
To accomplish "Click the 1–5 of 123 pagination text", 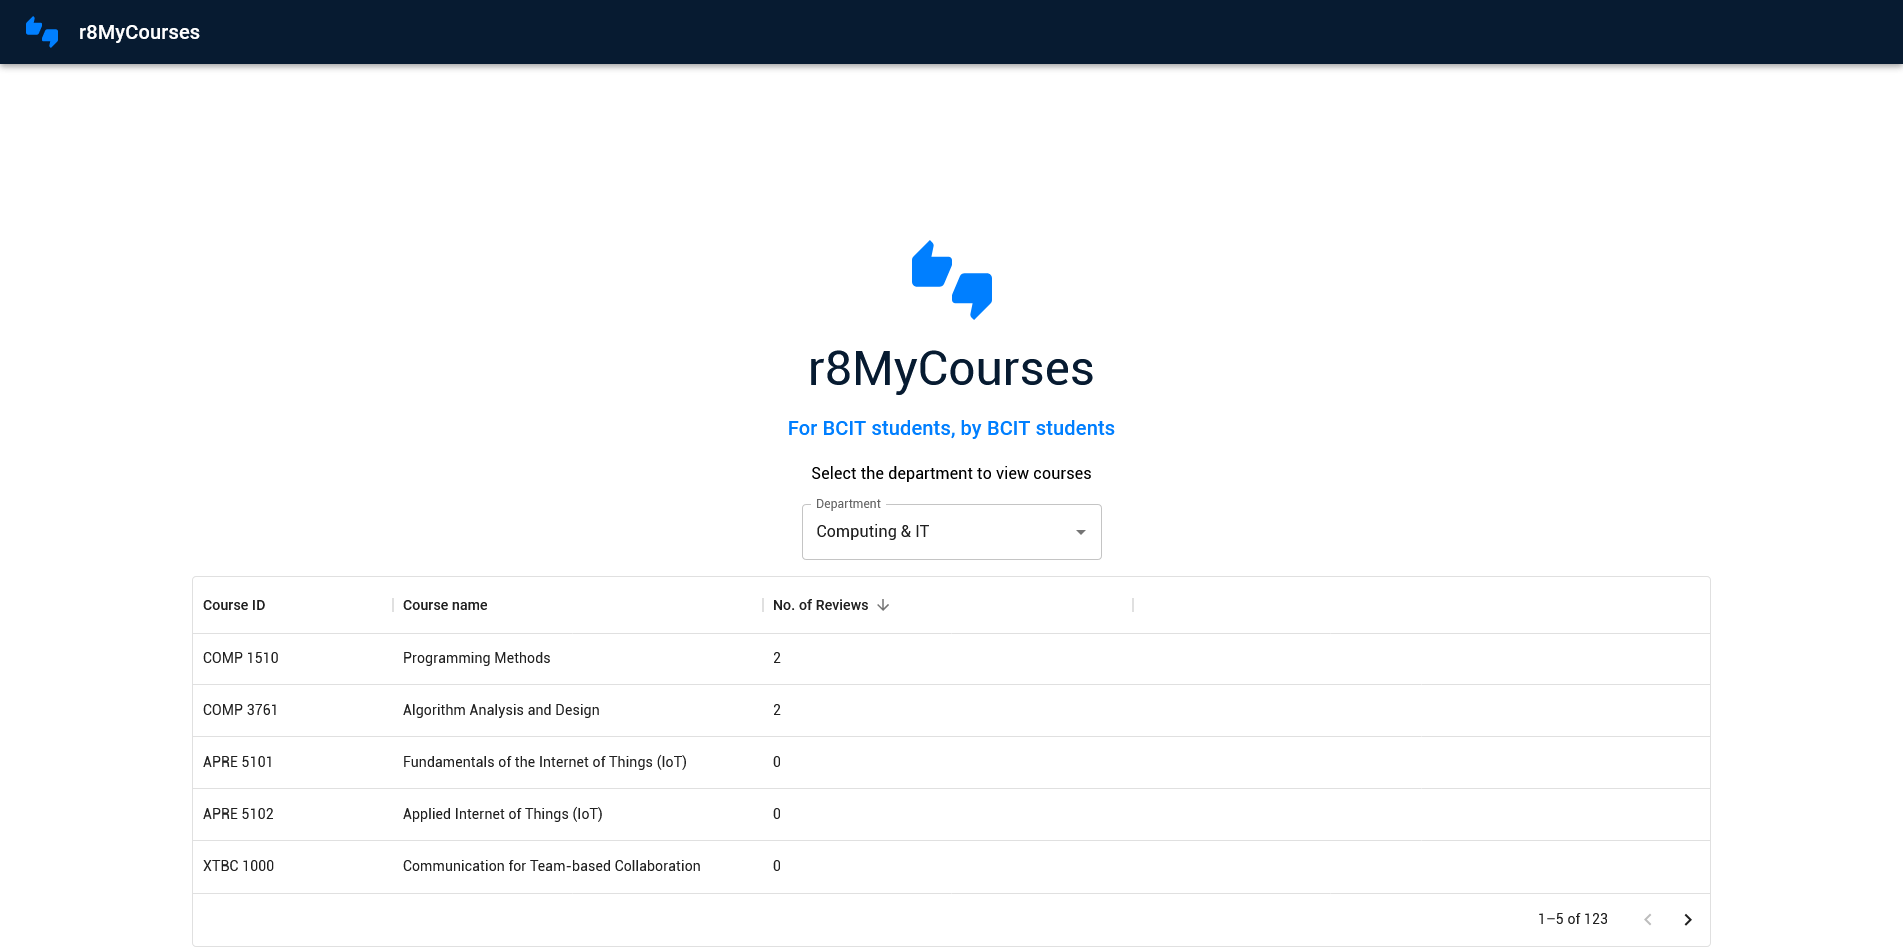I will [x=1573, y=919].
